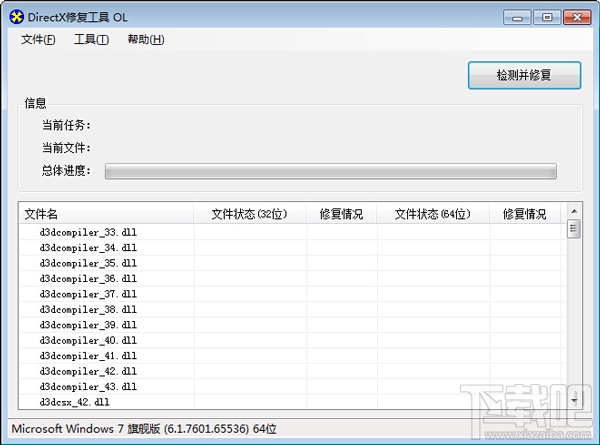600x445 pixels.
Task: Click the 总体进度 progress bar
Action: click(x=331, y=171)
